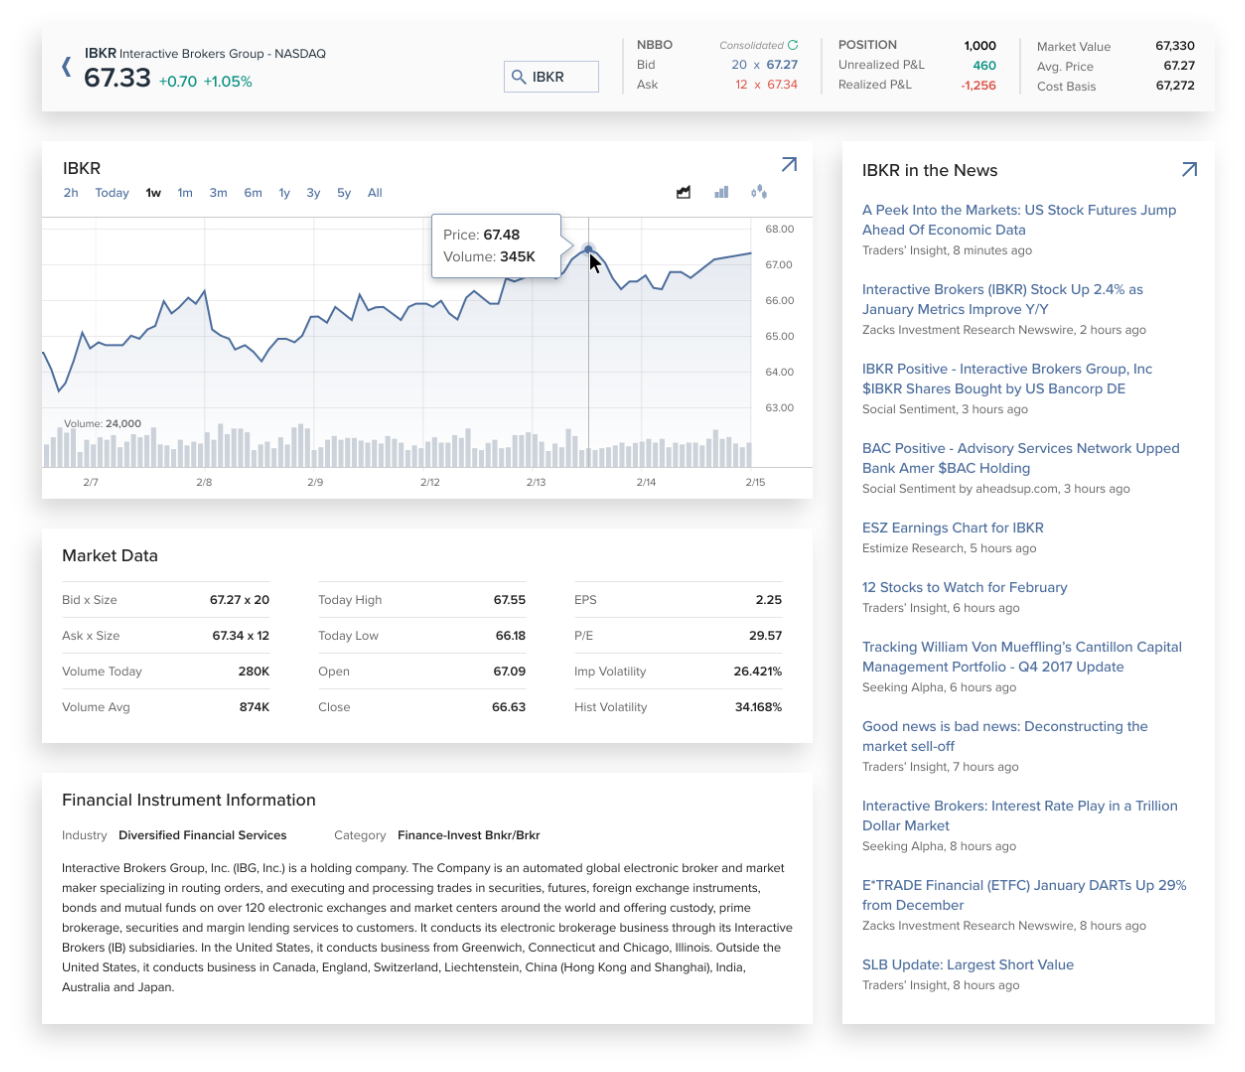Open the US Stock Futures Jump article
1245x1072 pixels.
[x=1018, y=219]
